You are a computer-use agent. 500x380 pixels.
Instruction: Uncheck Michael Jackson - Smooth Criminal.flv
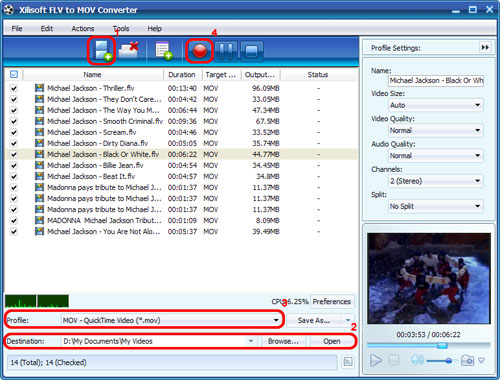(x=14, y=121)
